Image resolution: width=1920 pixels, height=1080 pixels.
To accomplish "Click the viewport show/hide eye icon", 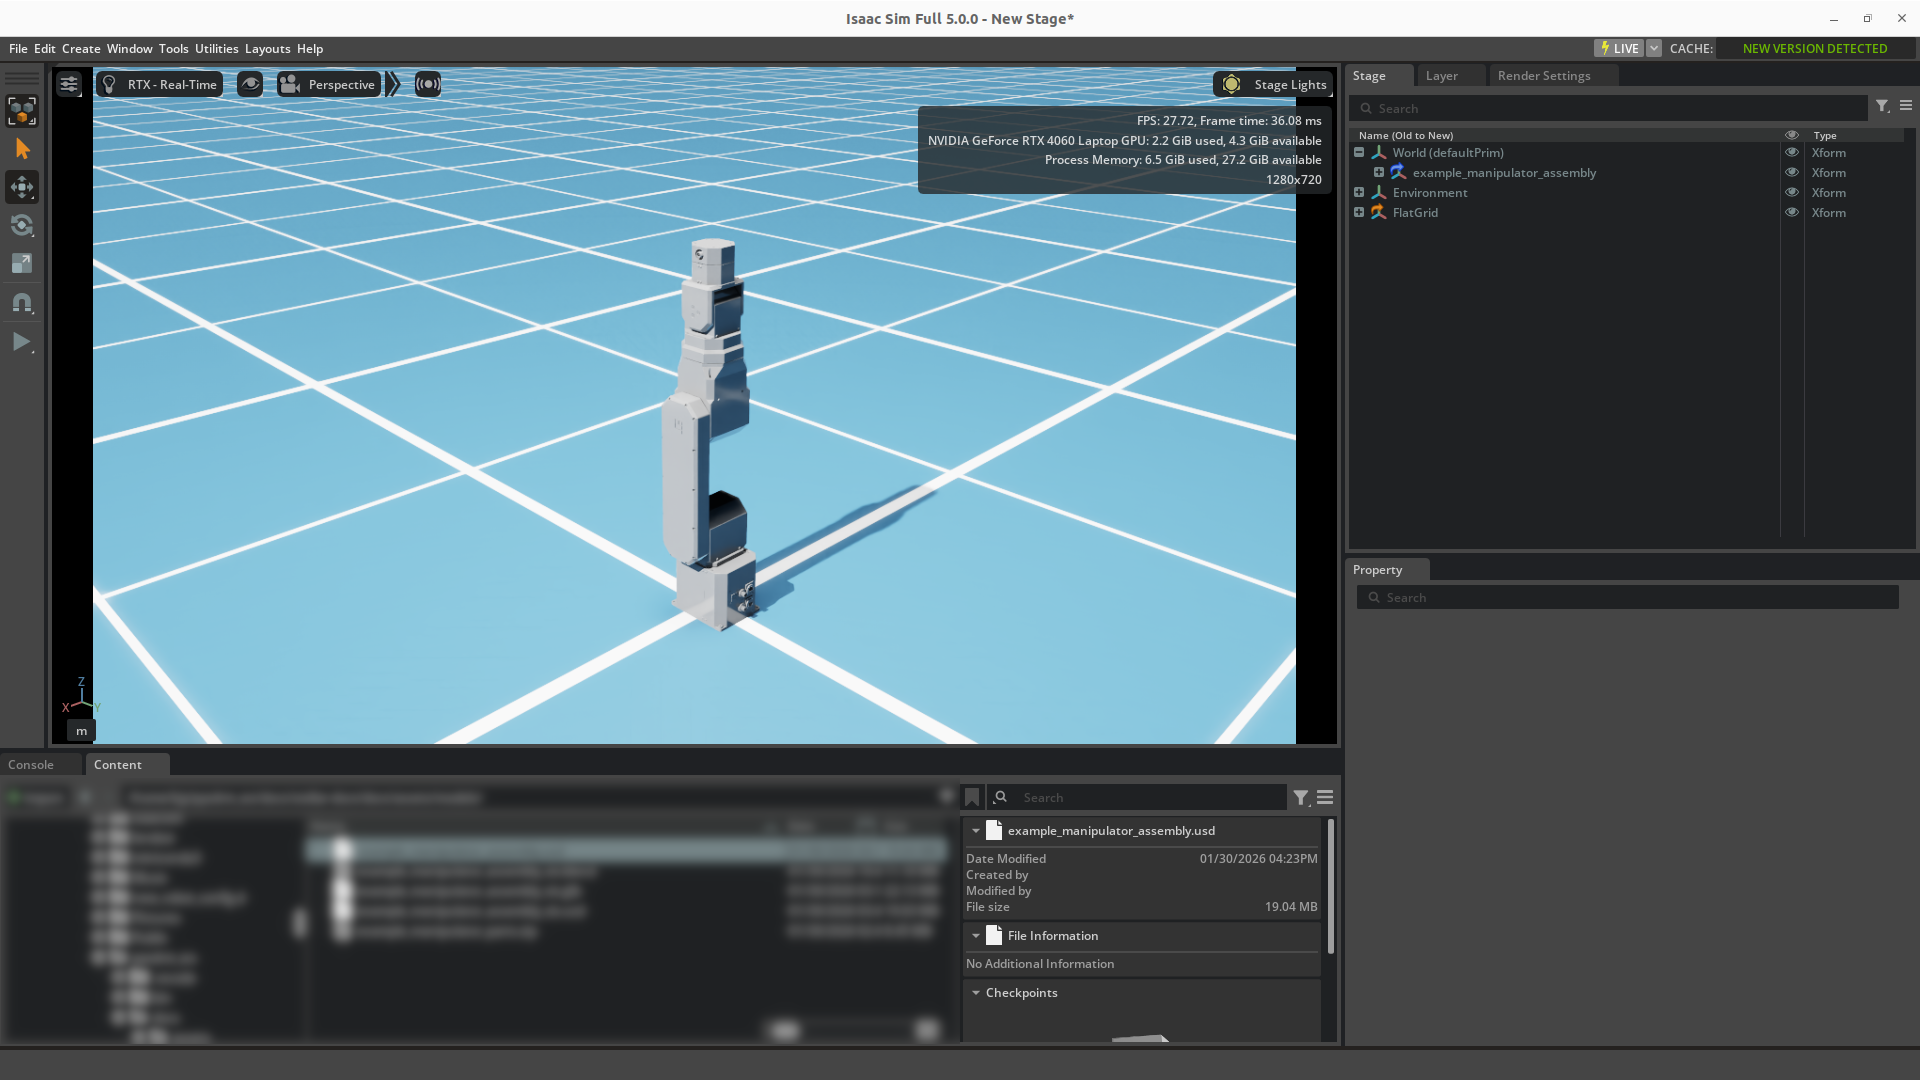I will click(x=250, y=84).
